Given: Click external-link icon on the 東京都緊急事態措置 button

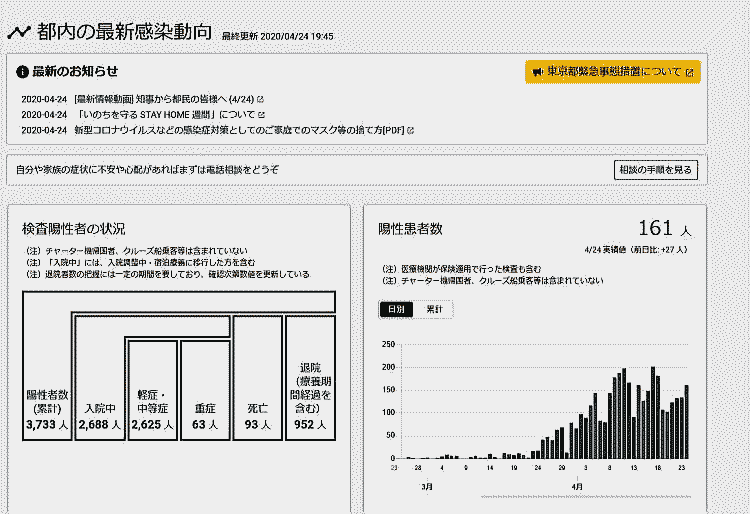Looking at the screenshot, I should pyautogui.click(x=689, y=72).
